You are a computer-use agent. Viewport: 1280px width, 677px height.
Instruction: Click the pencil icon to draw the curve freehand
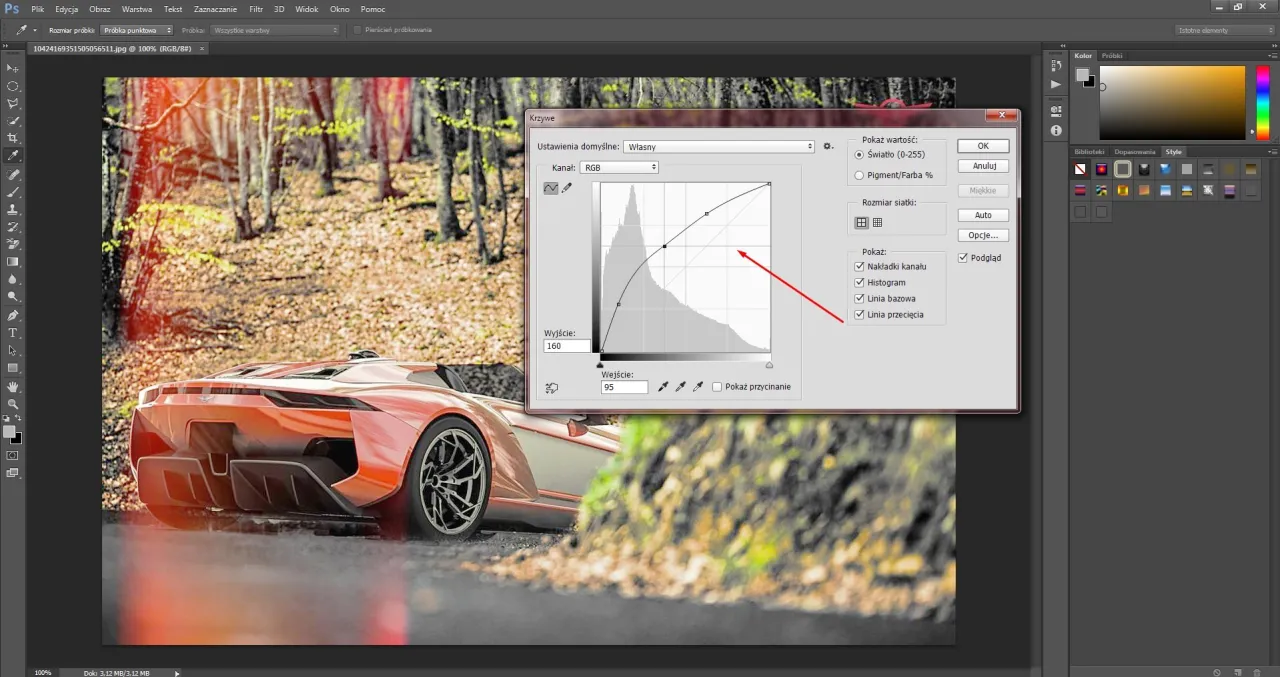pyautogui.click(x=567, y=187)
